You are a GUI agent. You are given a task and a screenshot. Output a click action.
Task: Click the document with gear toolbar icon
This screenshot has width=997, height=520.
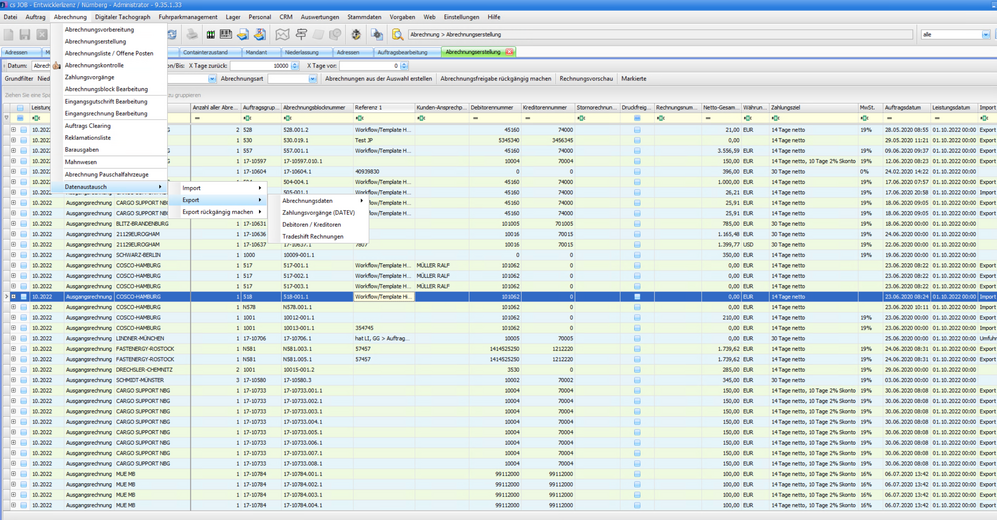[376, 34]
